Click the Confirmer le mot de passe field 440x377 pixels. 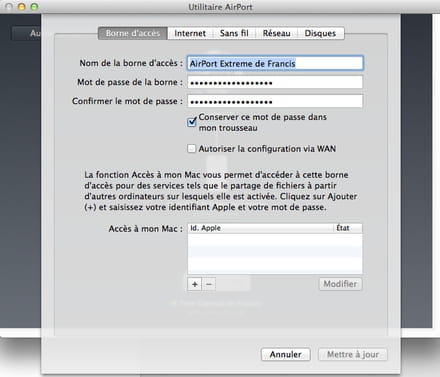click(x=275, y=101)
